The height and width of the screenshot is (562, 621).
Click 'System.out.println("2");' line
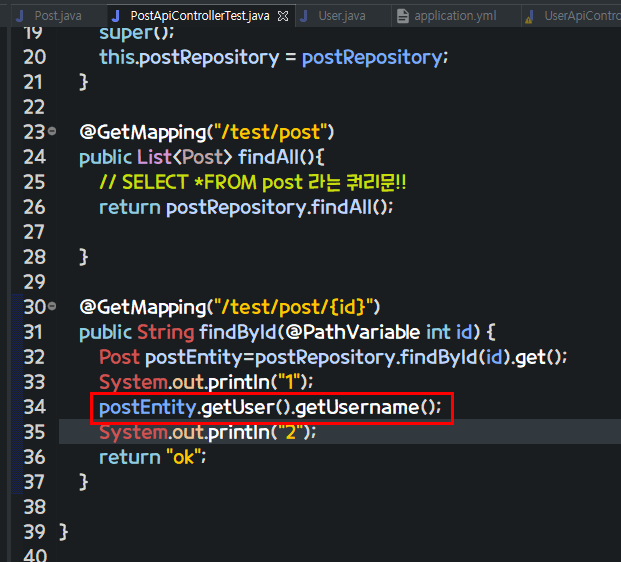click(x=208, y=432)
